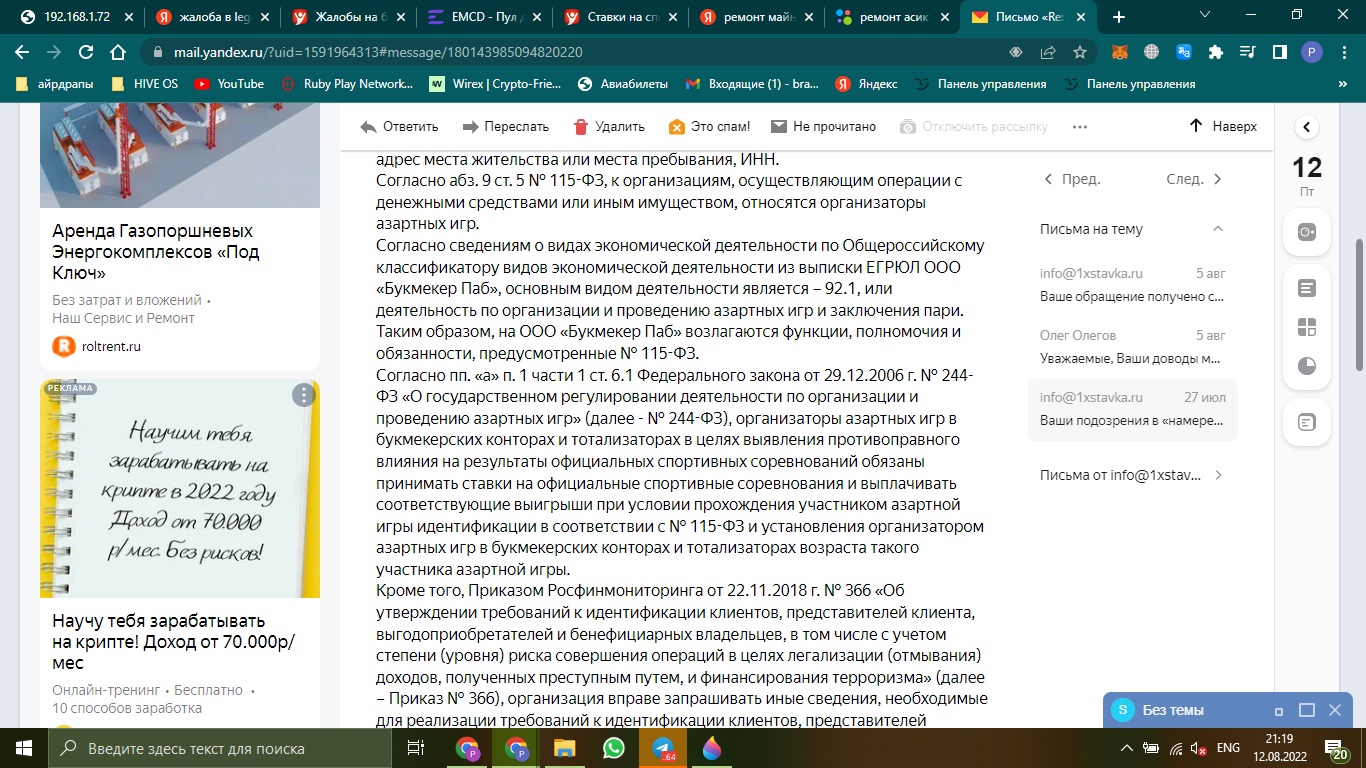The width and height of the screenshot is (1366, 768).
Task: Open three-dots menu on the crypto ad
Action: click(x=304, y=395)
